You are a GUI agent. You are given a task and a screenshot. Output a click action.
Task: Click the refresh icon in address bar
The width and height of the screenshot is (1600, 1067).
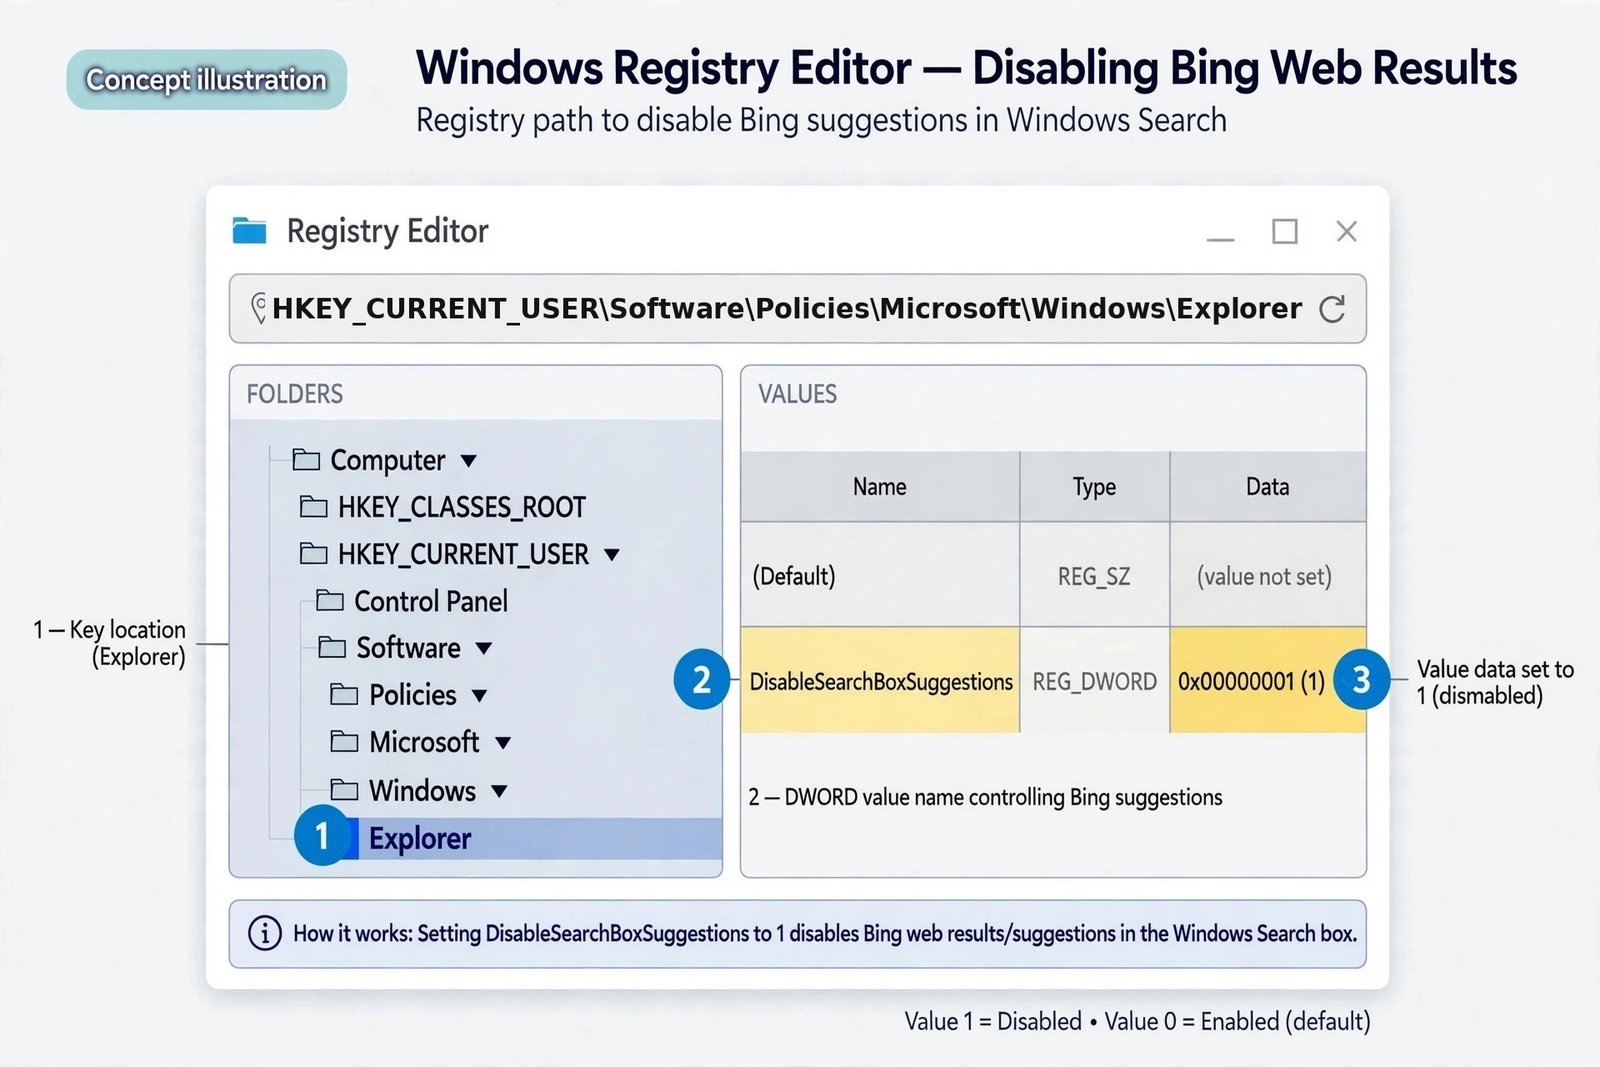point(1332,309)
